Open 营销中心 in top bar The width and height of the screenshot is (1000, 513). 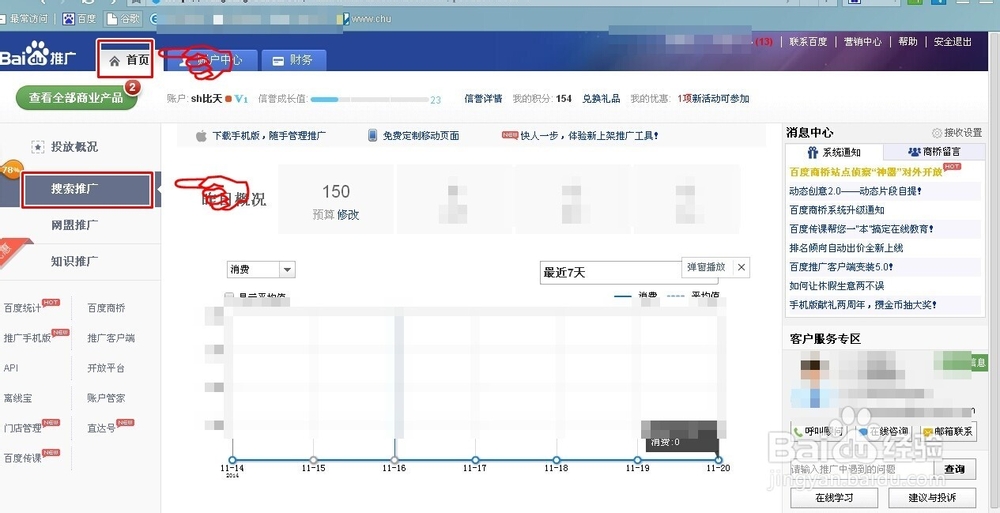click(863, 41)
